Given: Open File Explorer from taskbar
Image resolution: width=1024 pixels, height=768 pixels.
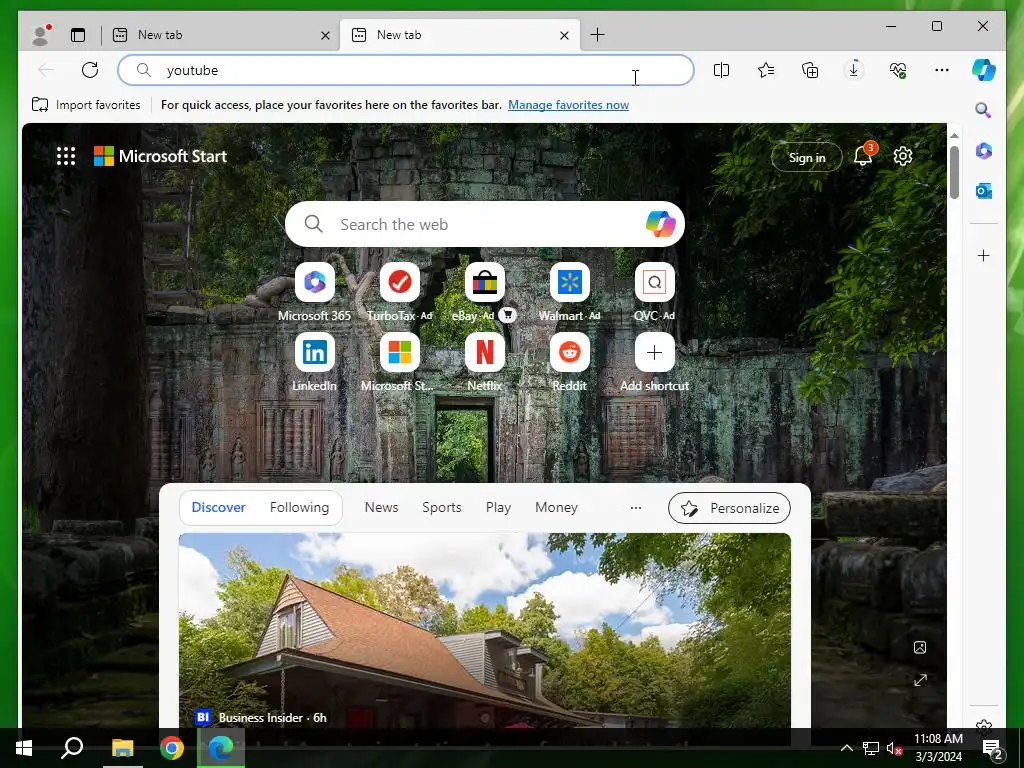Looking at the screenshot, I should click(x=122, y=748).
